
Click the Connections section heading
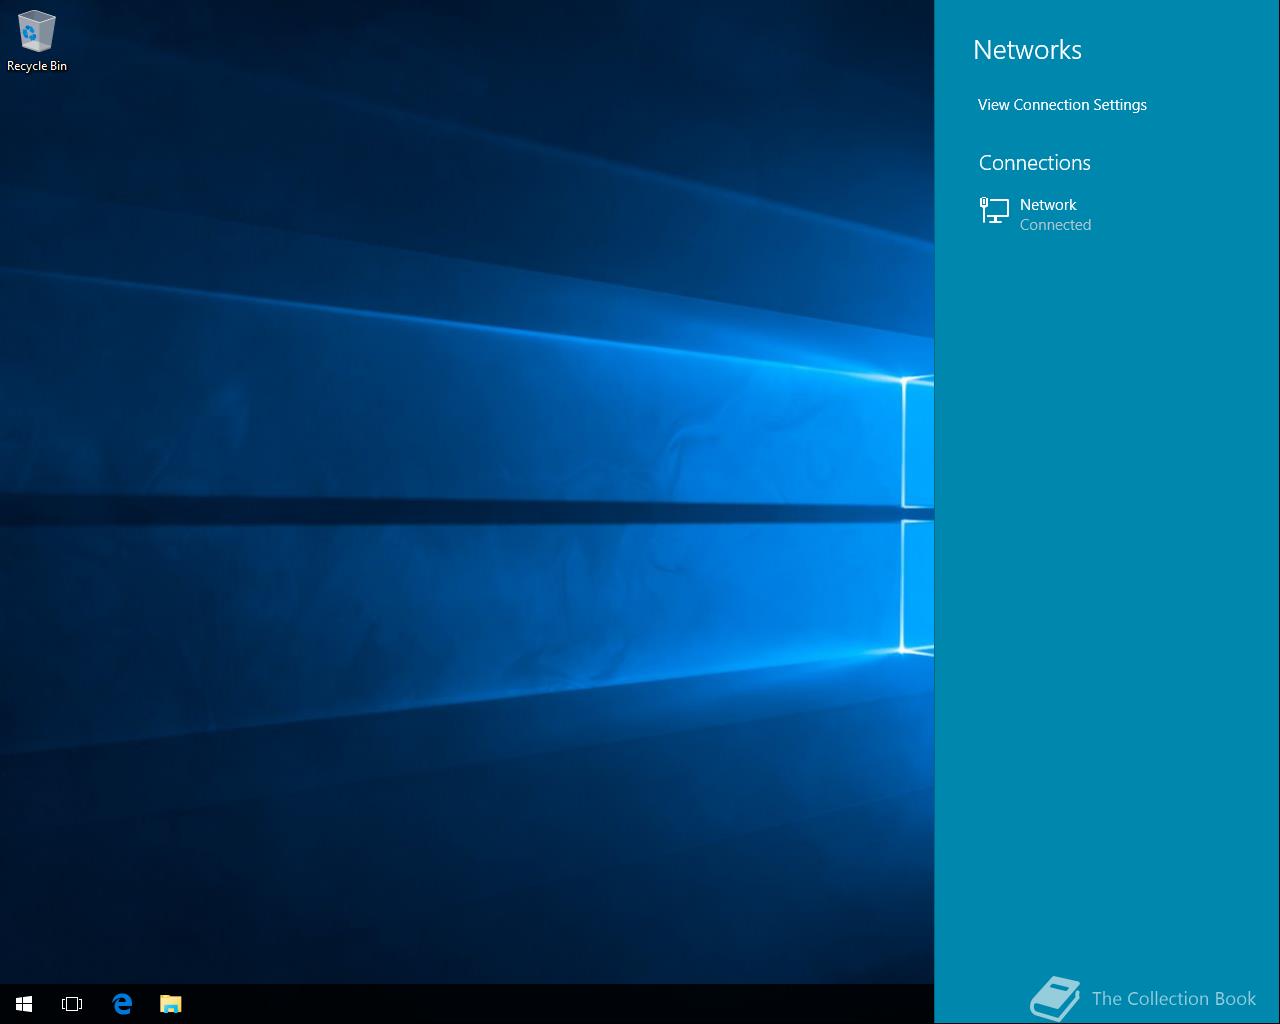pos(1034,163)
